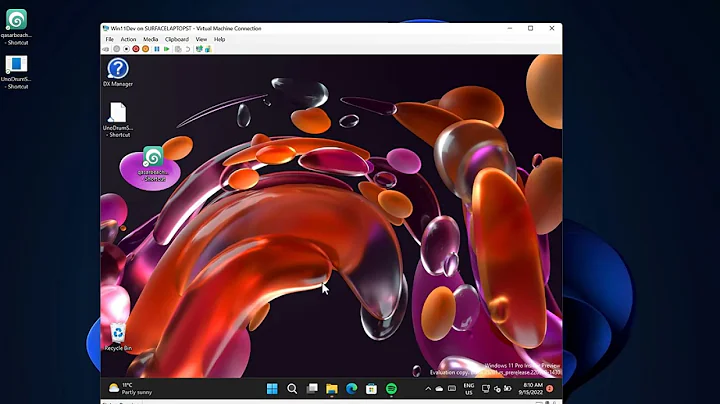Maximize the Virtual Machine Connection window
Viewport: 720px width, 404px height.
click(530, 28)
